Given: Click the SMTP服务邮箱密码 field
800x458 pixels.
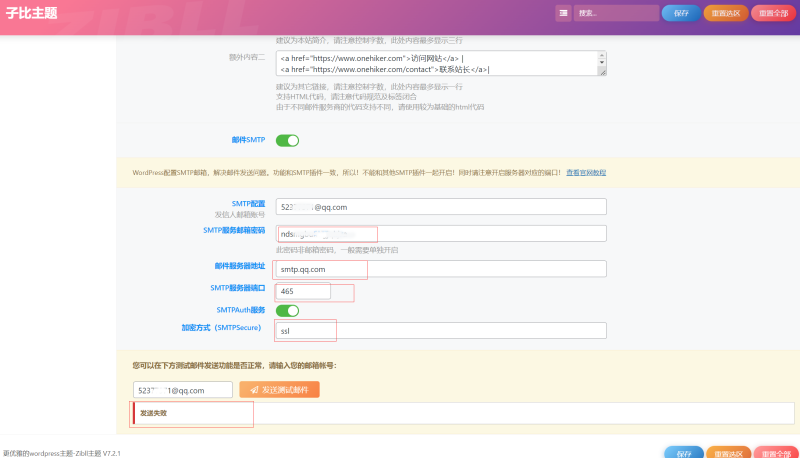Looking at the screenshot, I should (441, 234).
